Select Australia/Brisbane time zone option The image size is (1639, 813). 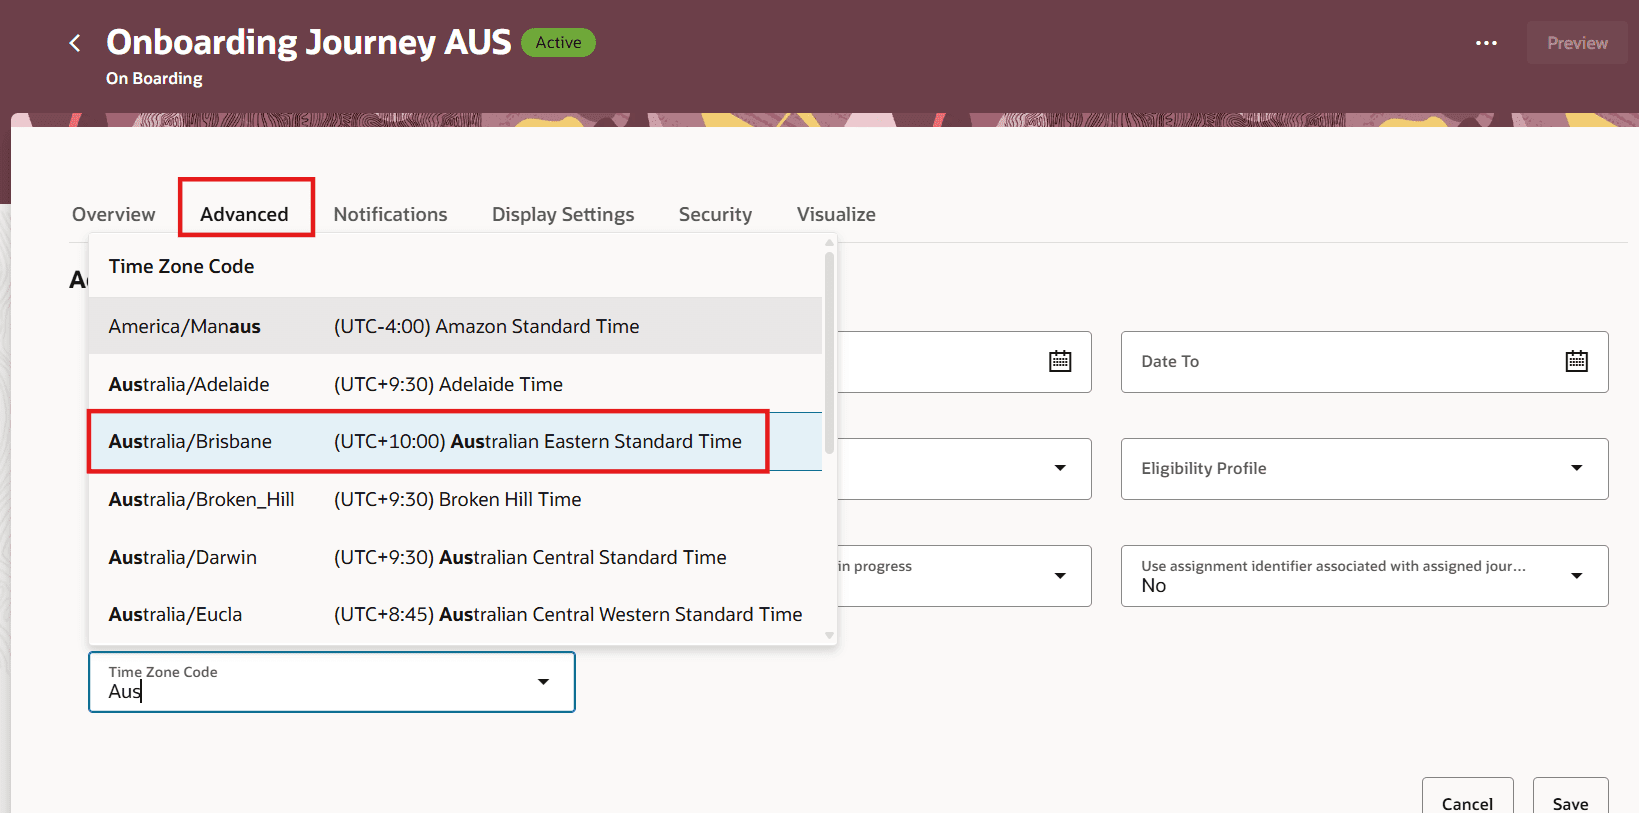click(x=426, y=441)
